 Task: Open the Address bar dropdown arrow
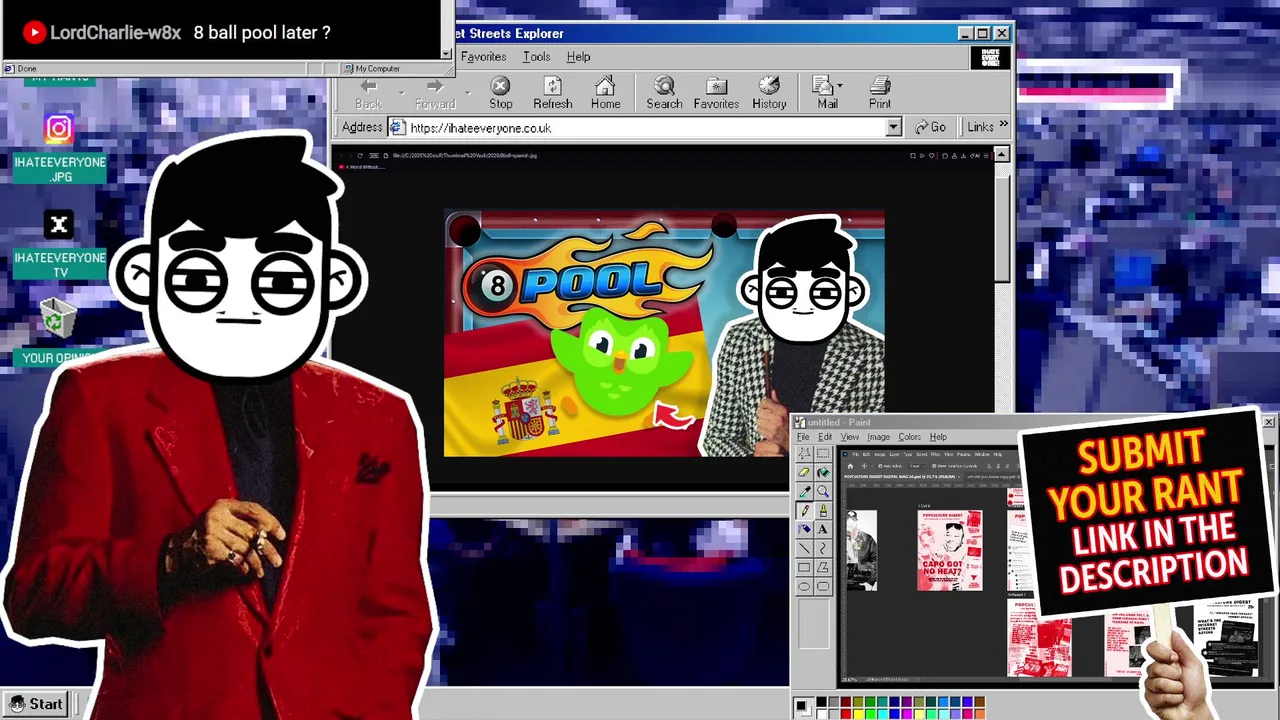(x=893, y=128)
